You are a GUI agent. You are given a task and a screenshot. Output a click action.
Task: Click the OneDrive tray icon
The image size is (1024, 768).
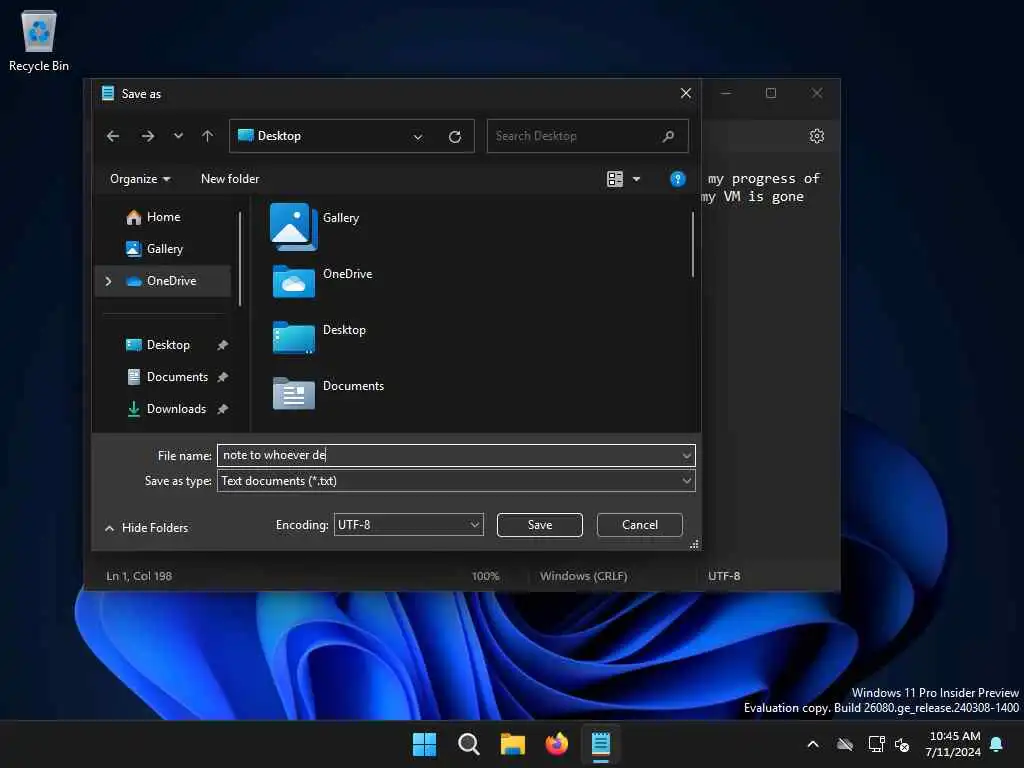(x=845, y=744)
